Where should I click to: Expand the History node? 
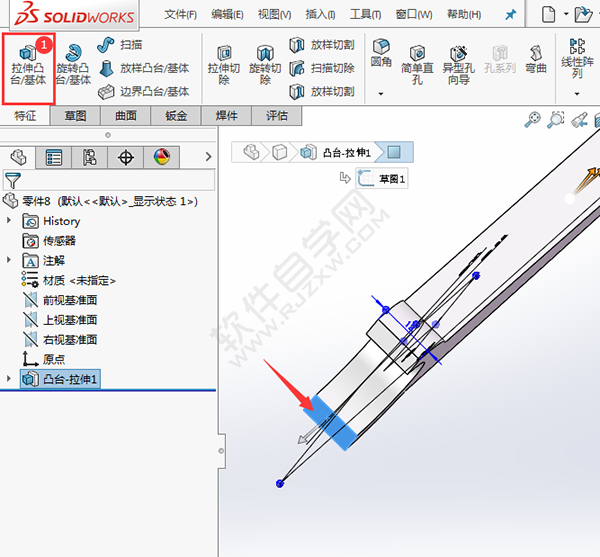[x=9, y=221]
